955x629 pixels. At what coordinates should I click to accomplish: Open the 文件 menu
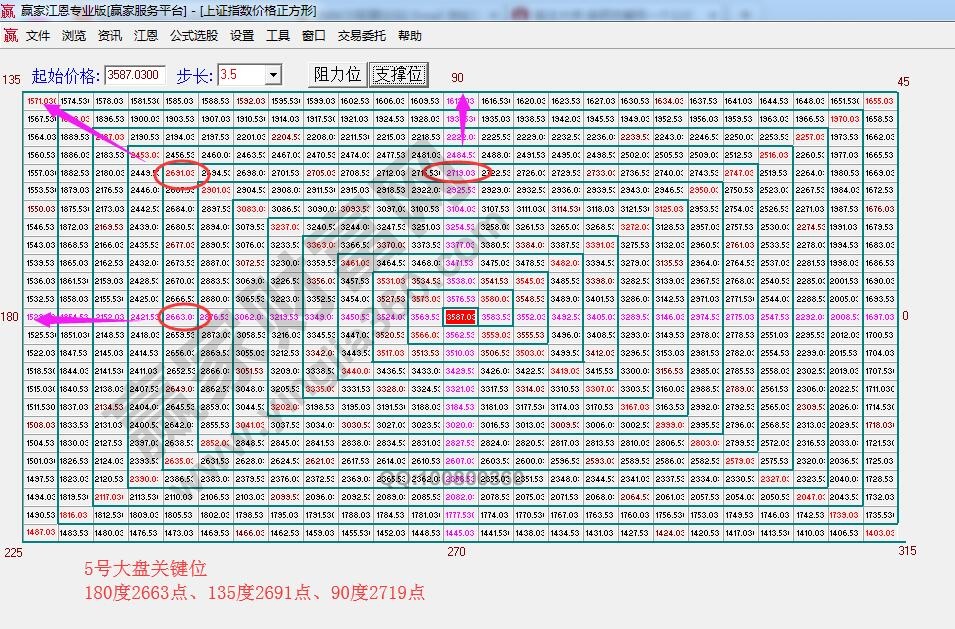tap(38, 35)
